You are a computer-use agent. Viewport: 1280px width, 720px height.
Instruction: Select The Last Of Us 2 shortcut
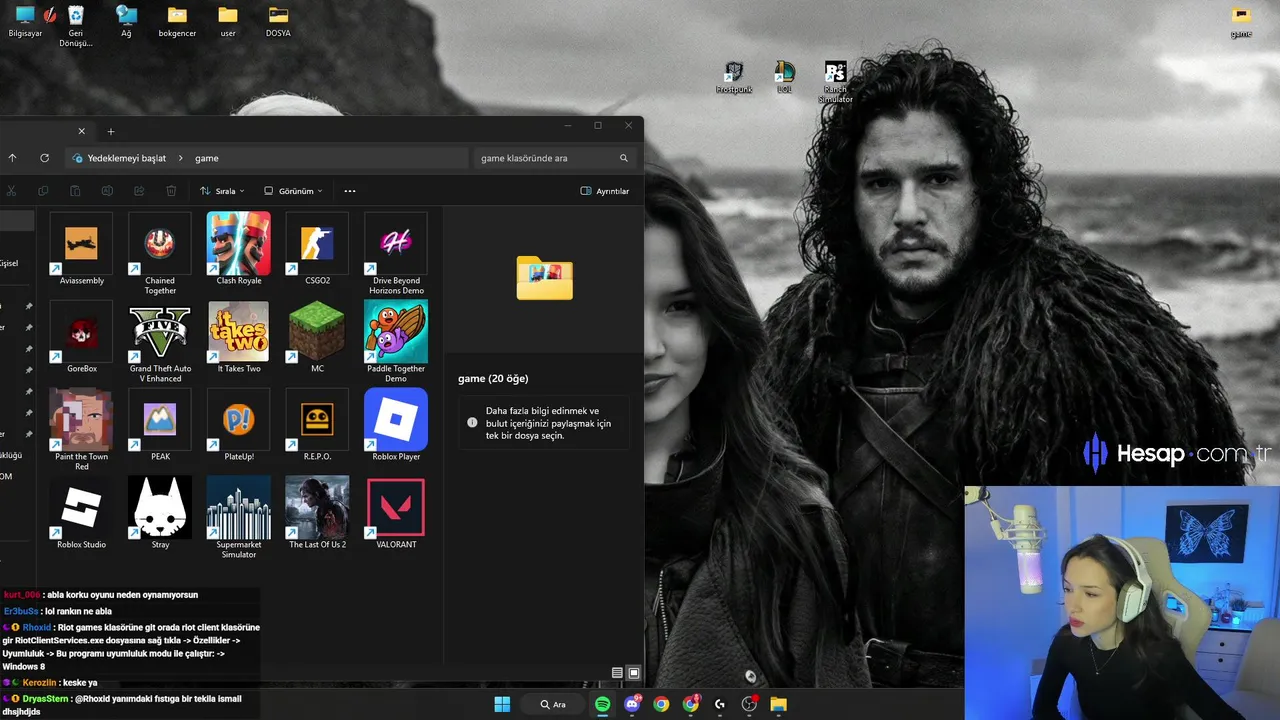pos(317,513)
